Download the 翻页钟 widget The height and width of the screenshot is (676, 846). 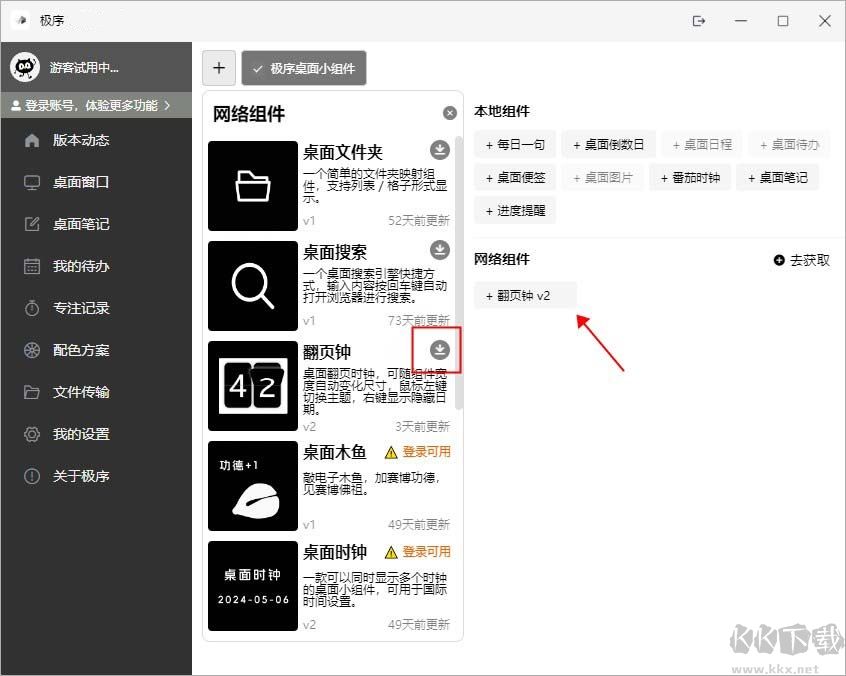439,349
